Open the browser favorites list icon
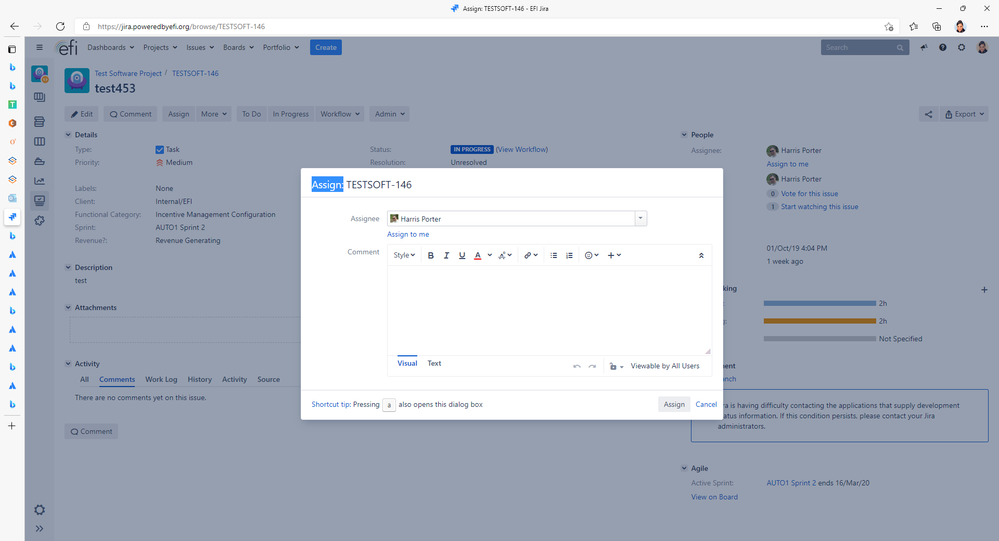The image size is (999, 541). pos(914,26)
